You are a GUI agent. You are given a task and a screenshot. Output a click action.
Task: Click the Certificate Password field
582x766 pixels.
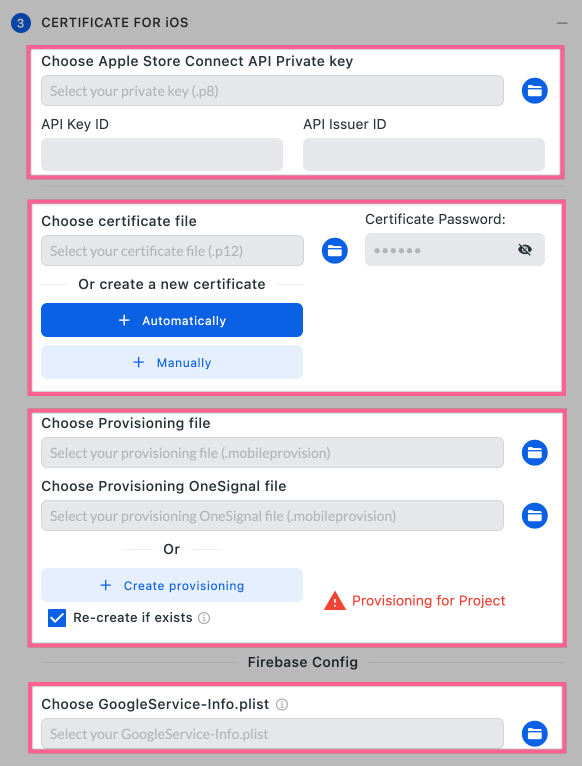tap(455, 250)
